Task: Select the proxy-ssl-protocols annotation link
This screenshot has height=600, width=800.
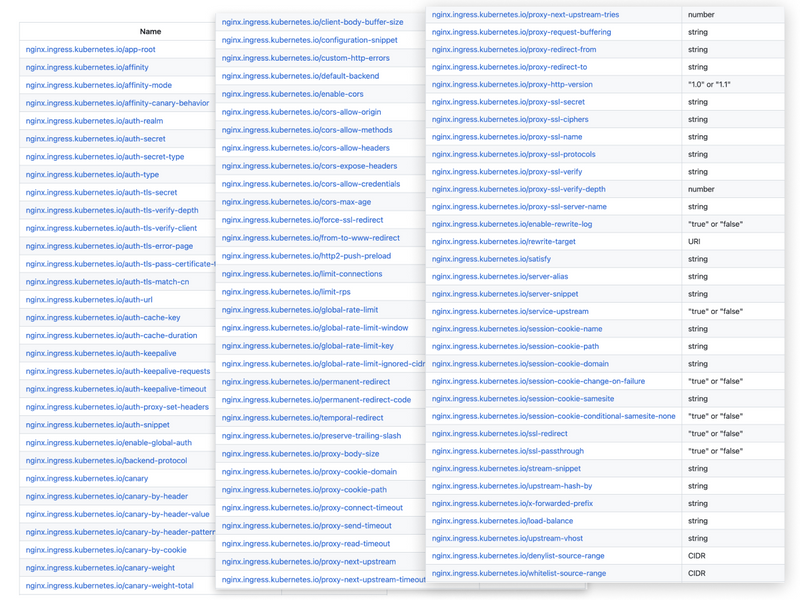Action: (x=513, y=154)
